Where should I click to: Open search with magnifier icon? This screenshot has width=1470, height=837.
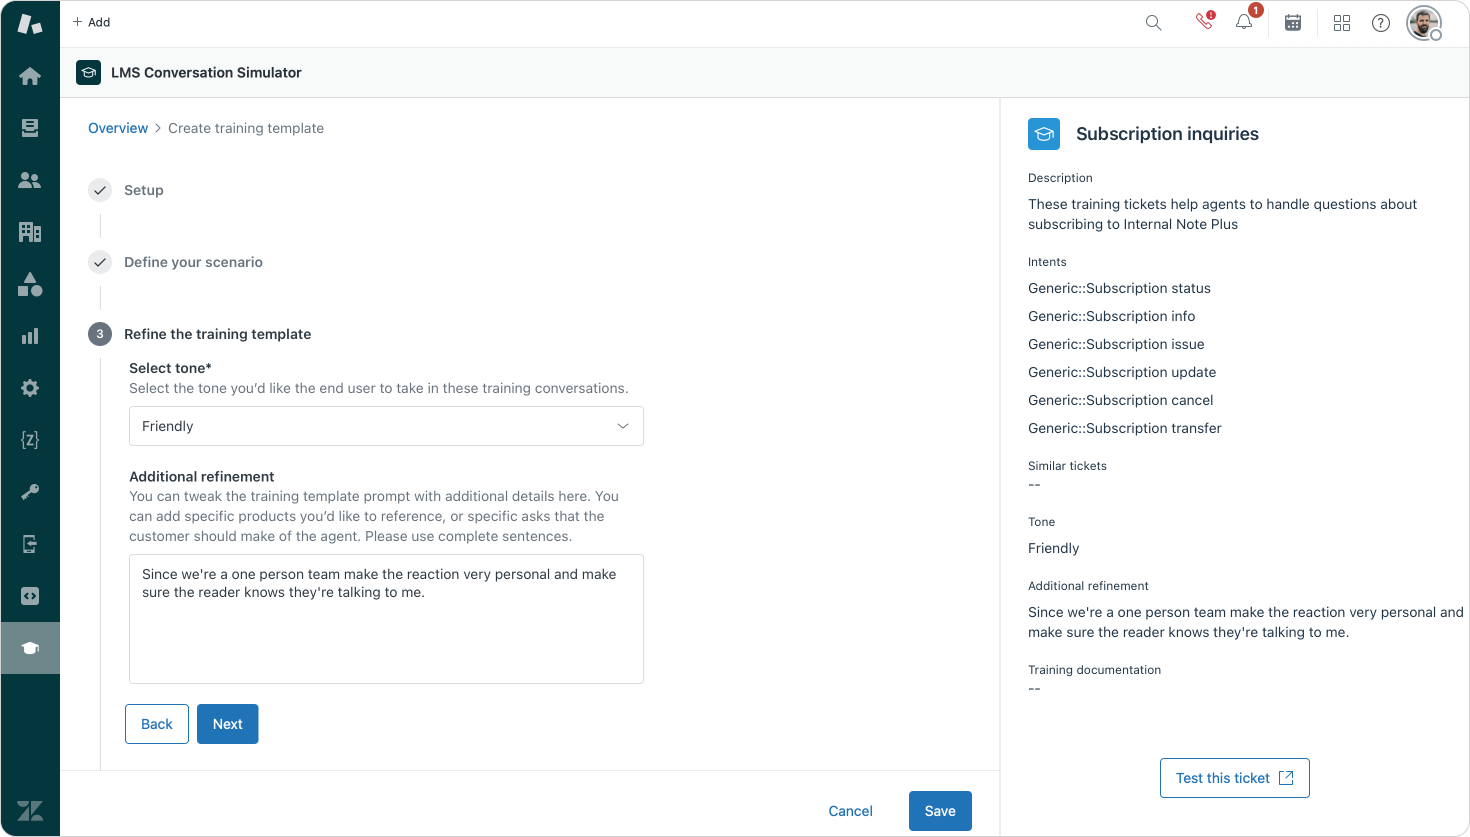1153,23
